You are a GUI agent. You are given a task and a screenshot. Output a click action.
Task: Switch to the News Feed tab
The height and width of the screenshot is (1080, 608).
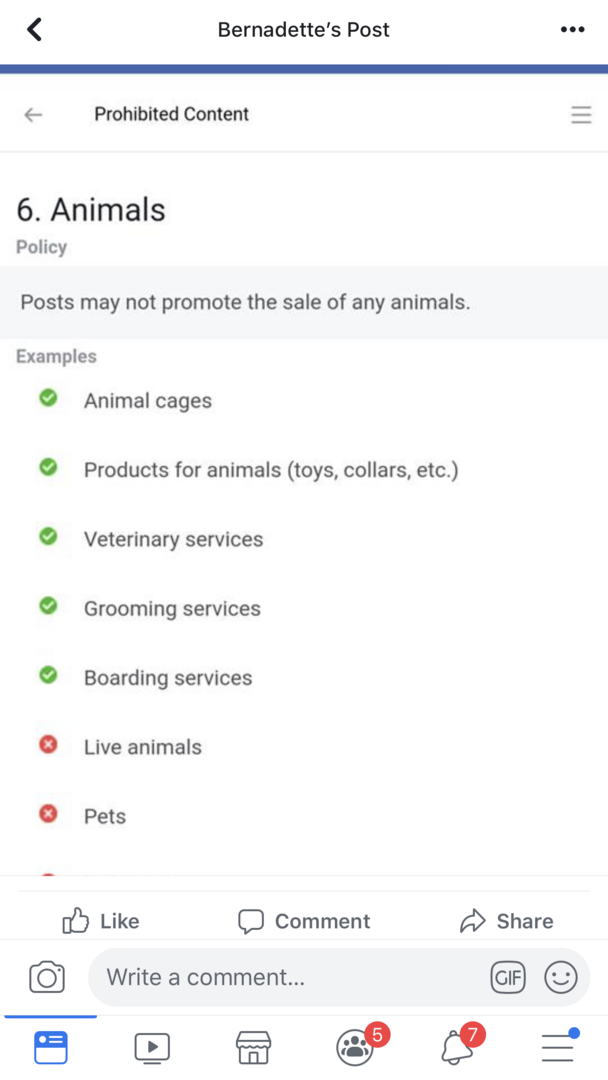51,1046
